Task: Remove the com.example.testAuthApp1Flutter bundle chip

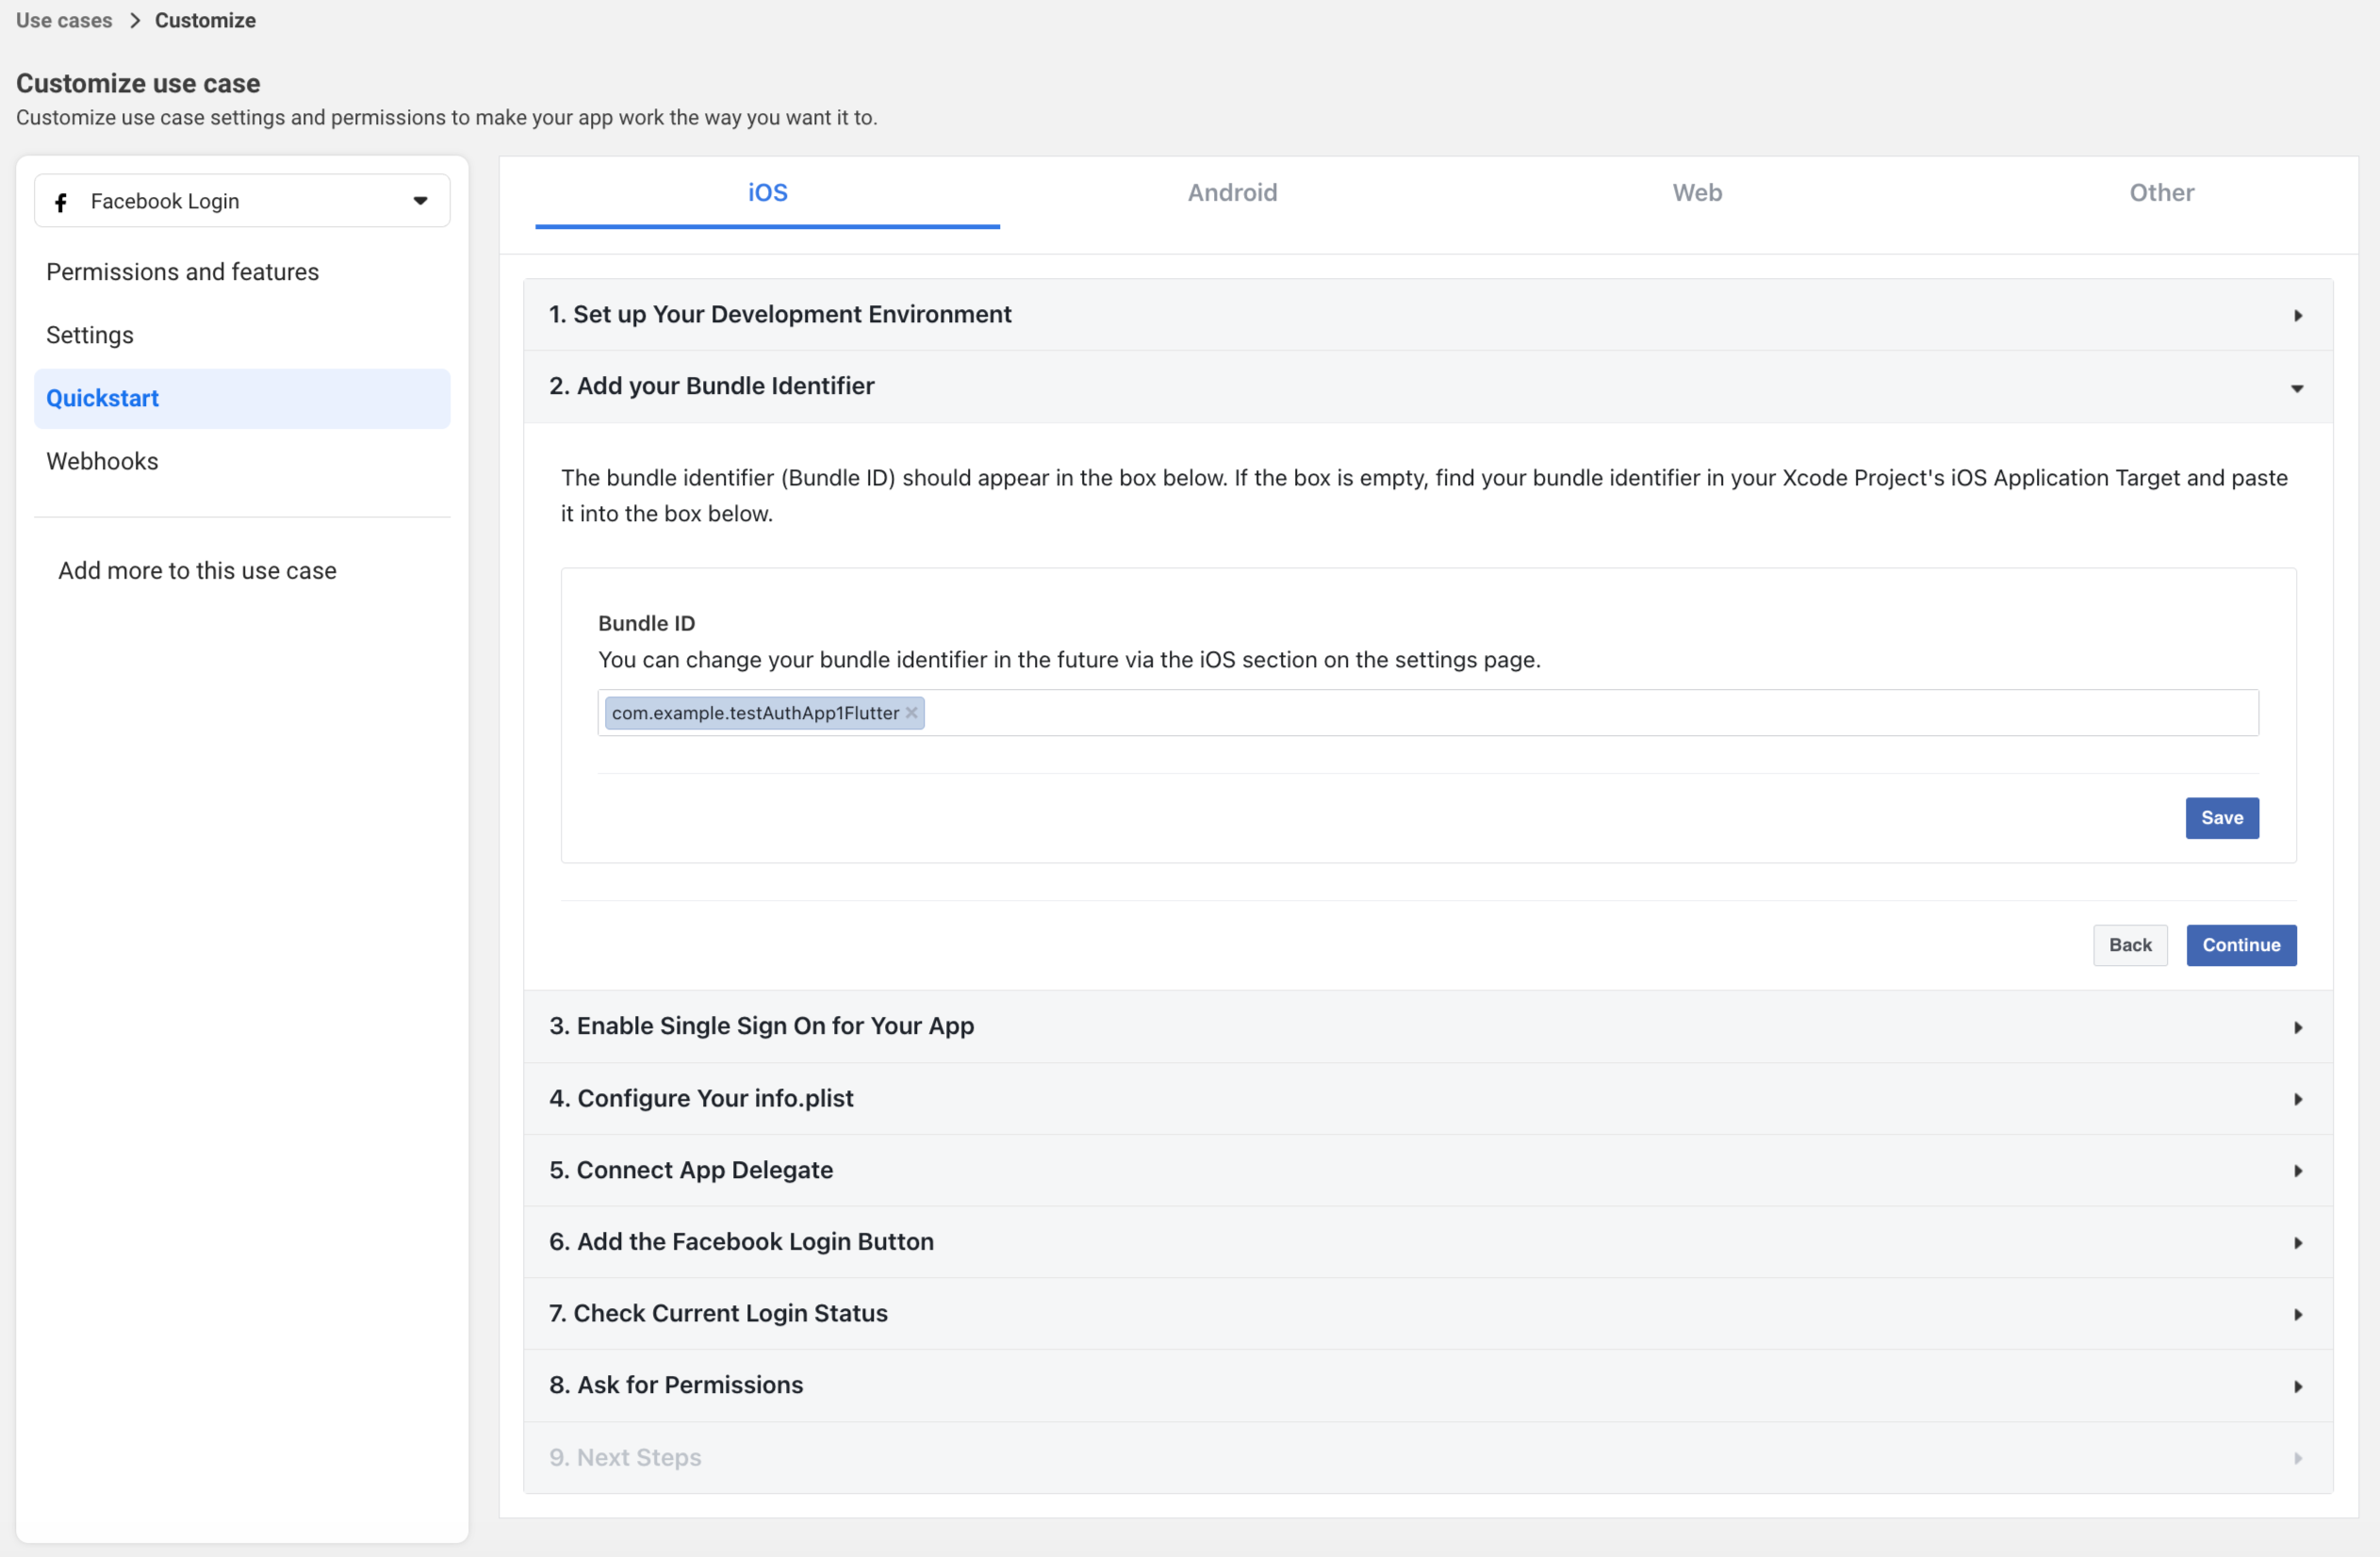Action: point(911,713)
